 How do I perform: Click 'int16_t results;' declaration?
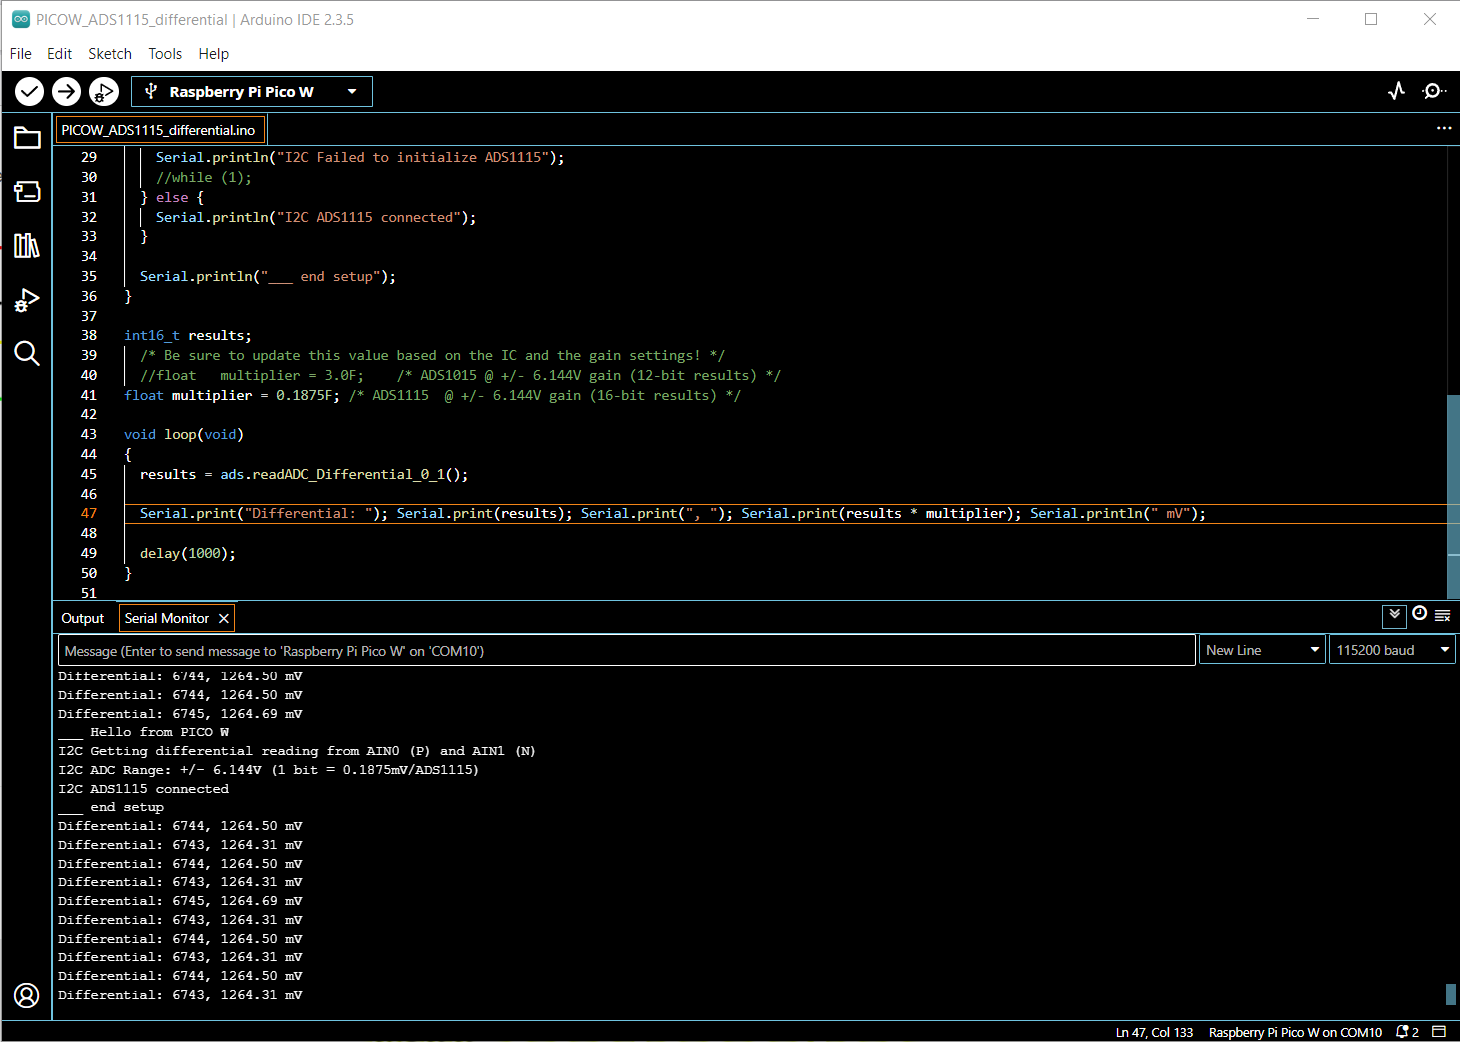click(x=188, y=335)
